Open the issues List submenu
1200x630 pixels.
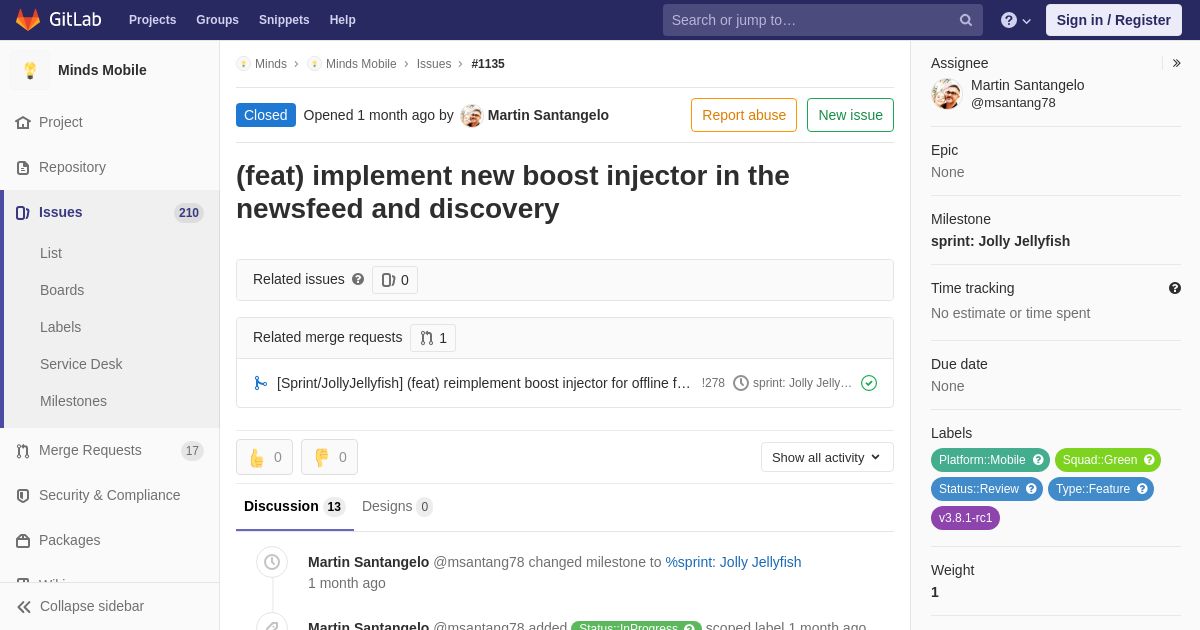click(x=51, y=253)
